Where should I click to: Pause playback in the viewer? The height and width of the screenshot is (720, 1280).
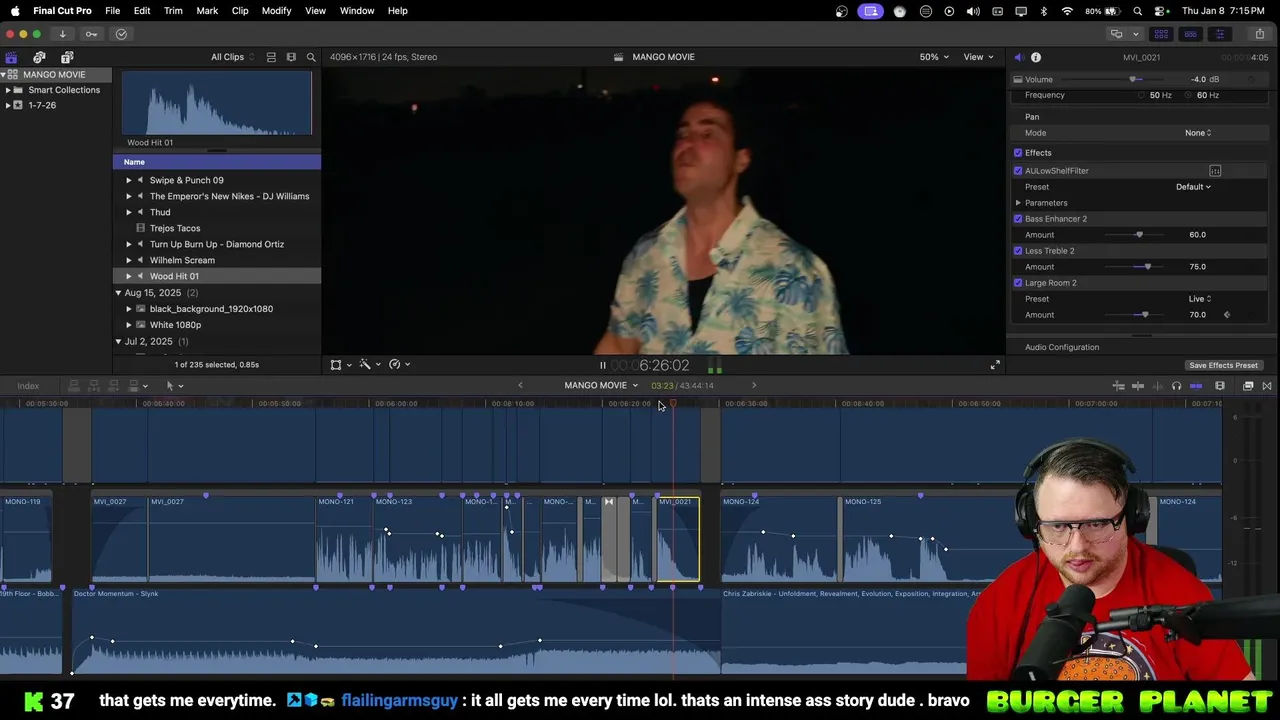[602, 366]
